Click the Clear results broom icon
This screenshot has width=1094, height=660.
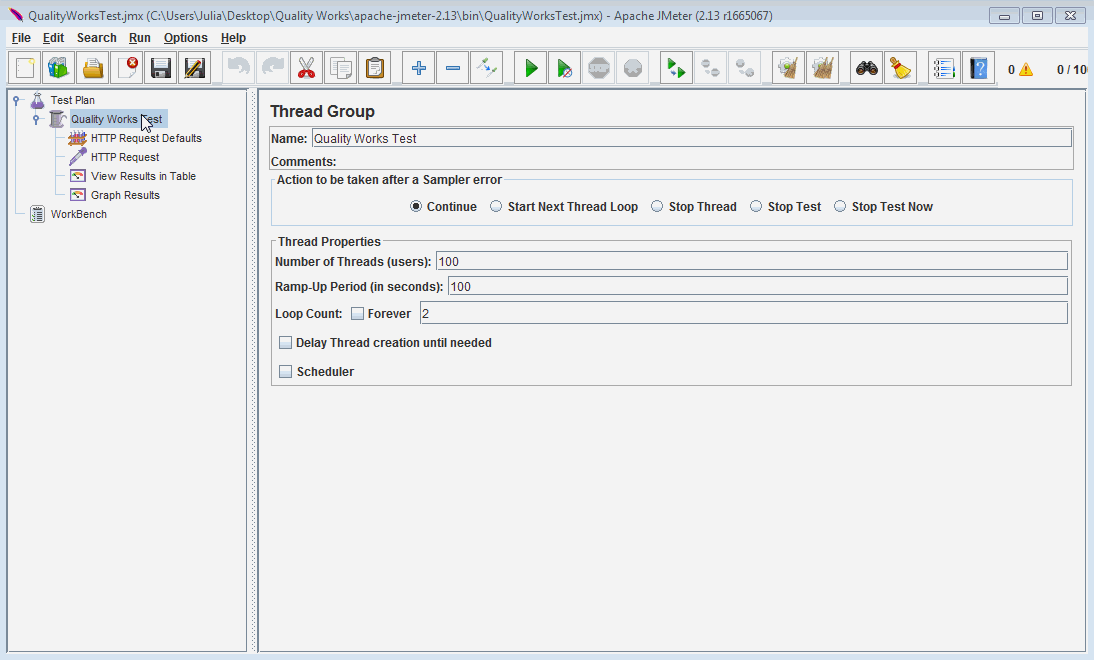point(788,68)
